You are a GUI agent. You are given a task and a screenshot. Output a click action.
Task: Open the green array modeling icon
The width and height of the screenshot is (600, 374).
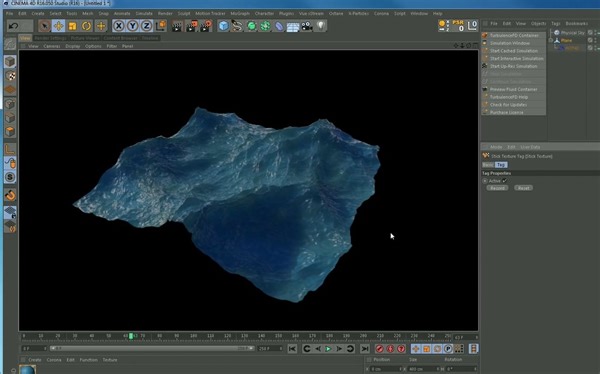point(265,26)
